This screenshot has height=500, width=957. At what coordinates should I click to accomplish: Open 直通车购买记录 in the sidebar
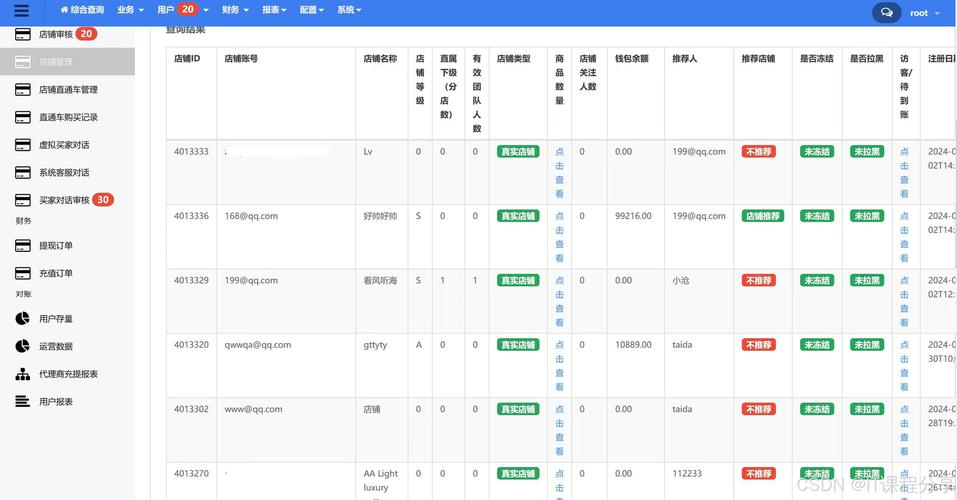click(x=68, y=117)
